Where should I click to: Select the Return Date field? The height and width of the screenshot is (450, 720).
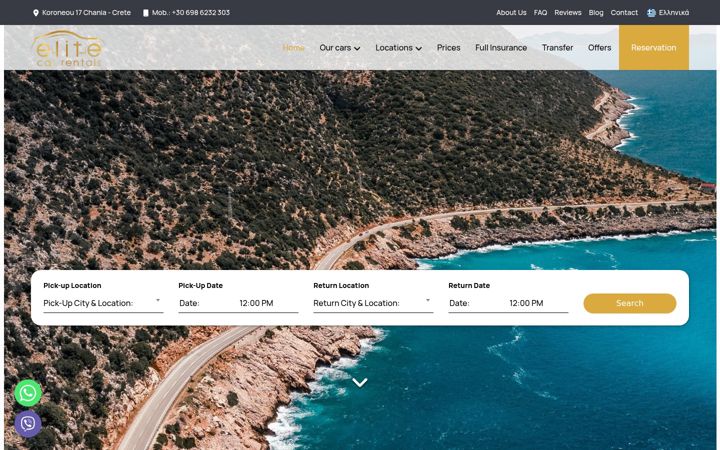pos(477,303)
